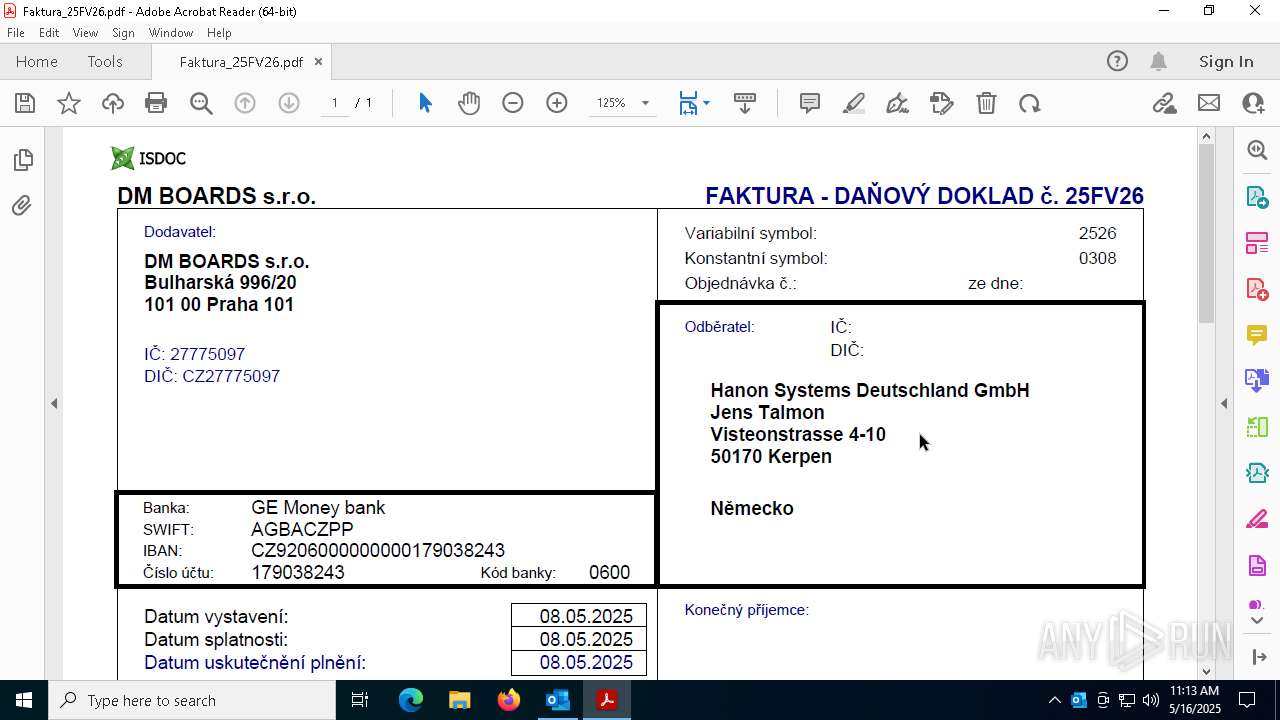
Task: Open page thumbnails panel in left sidebar
Action: [x=22, y=160]
